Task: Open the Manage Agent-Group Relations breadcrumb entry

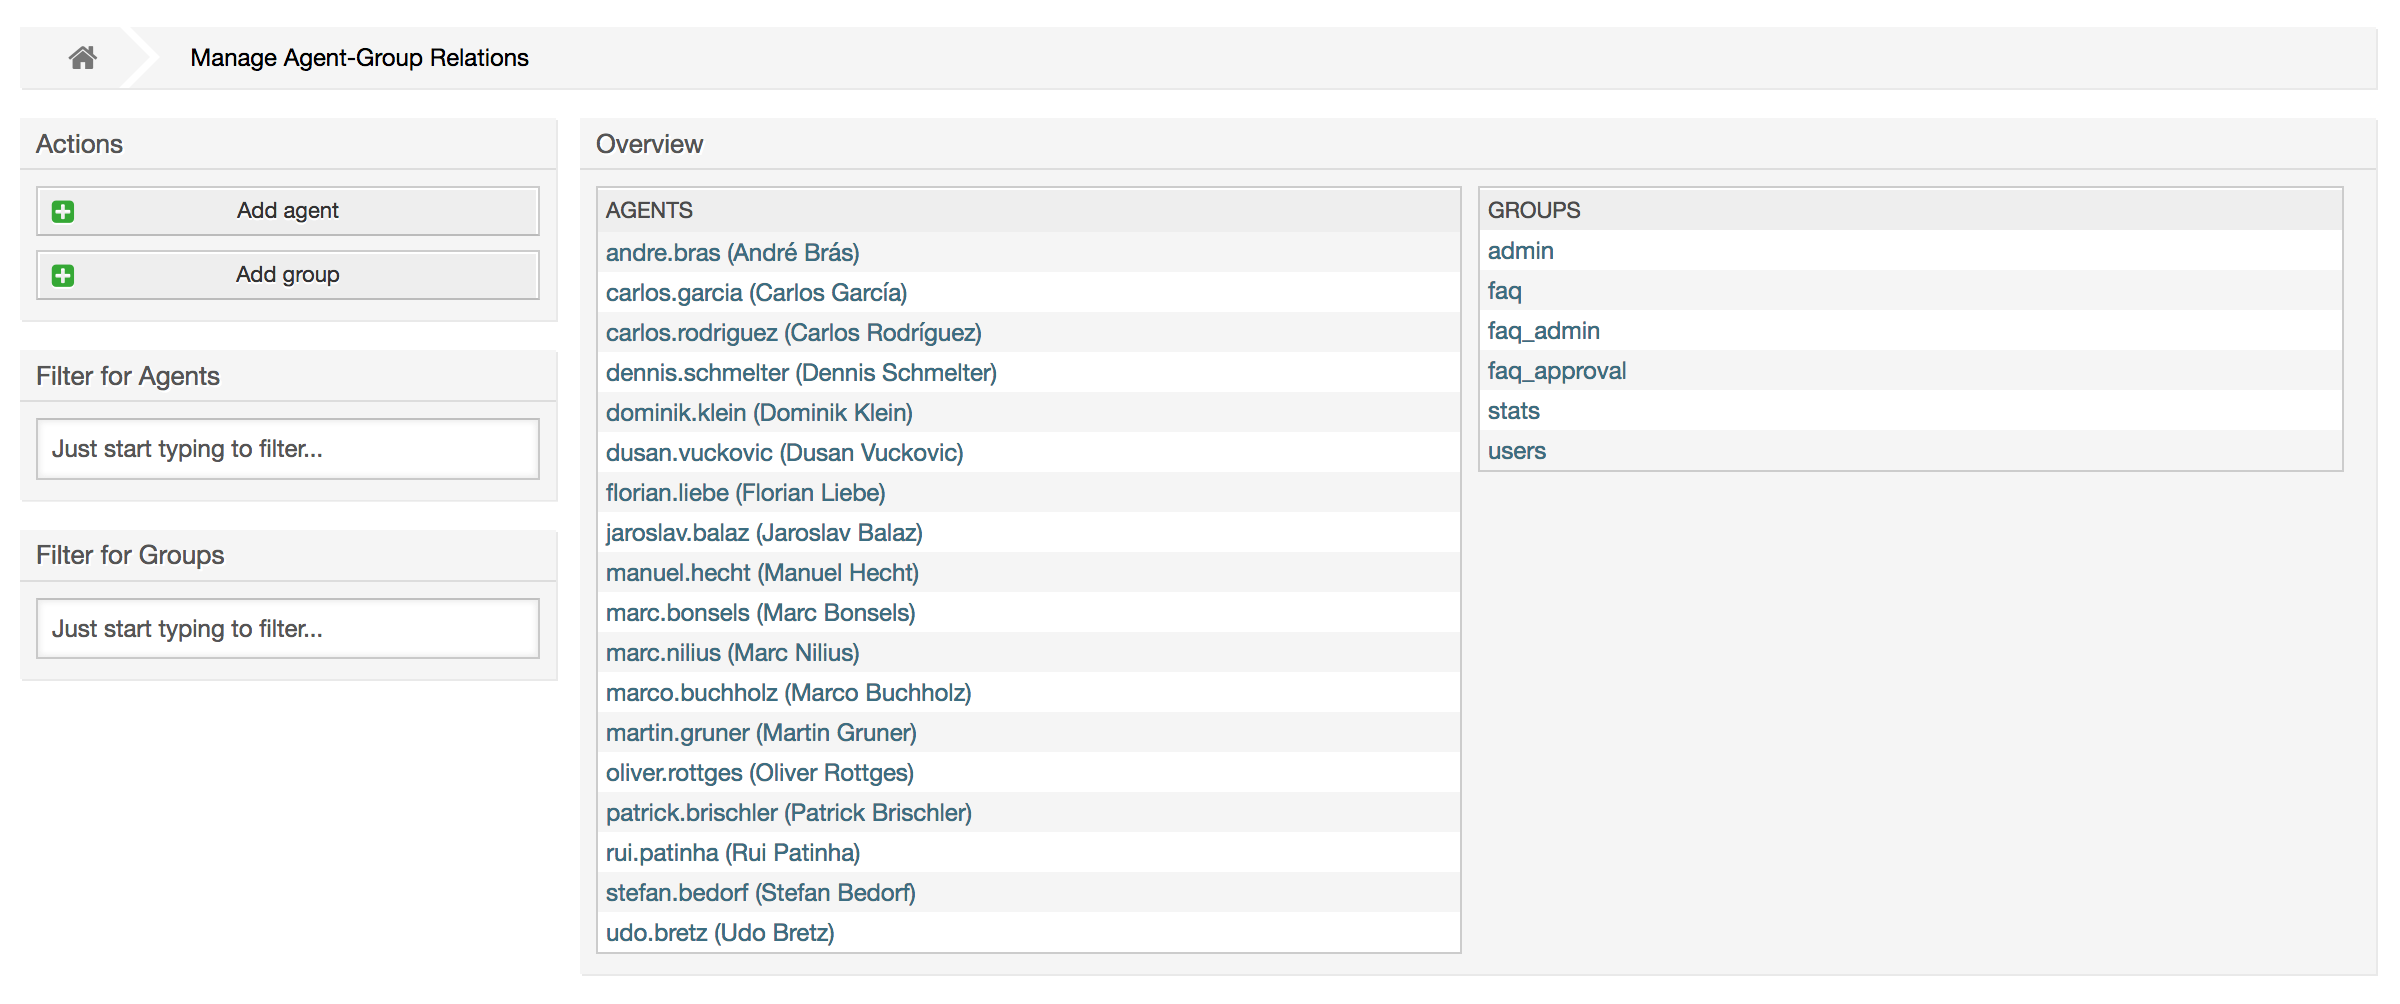Action: pyautogui.click(x=360, y=58)
